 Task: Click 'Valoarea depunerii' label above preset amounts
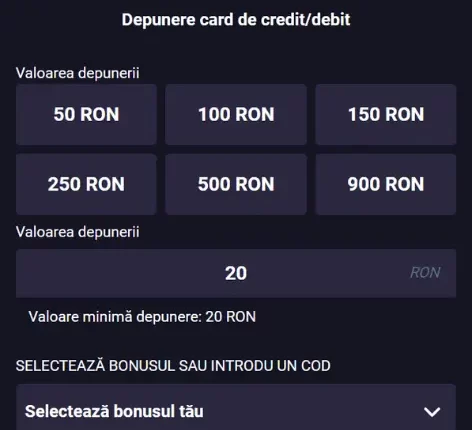click(x=78, y=73)
